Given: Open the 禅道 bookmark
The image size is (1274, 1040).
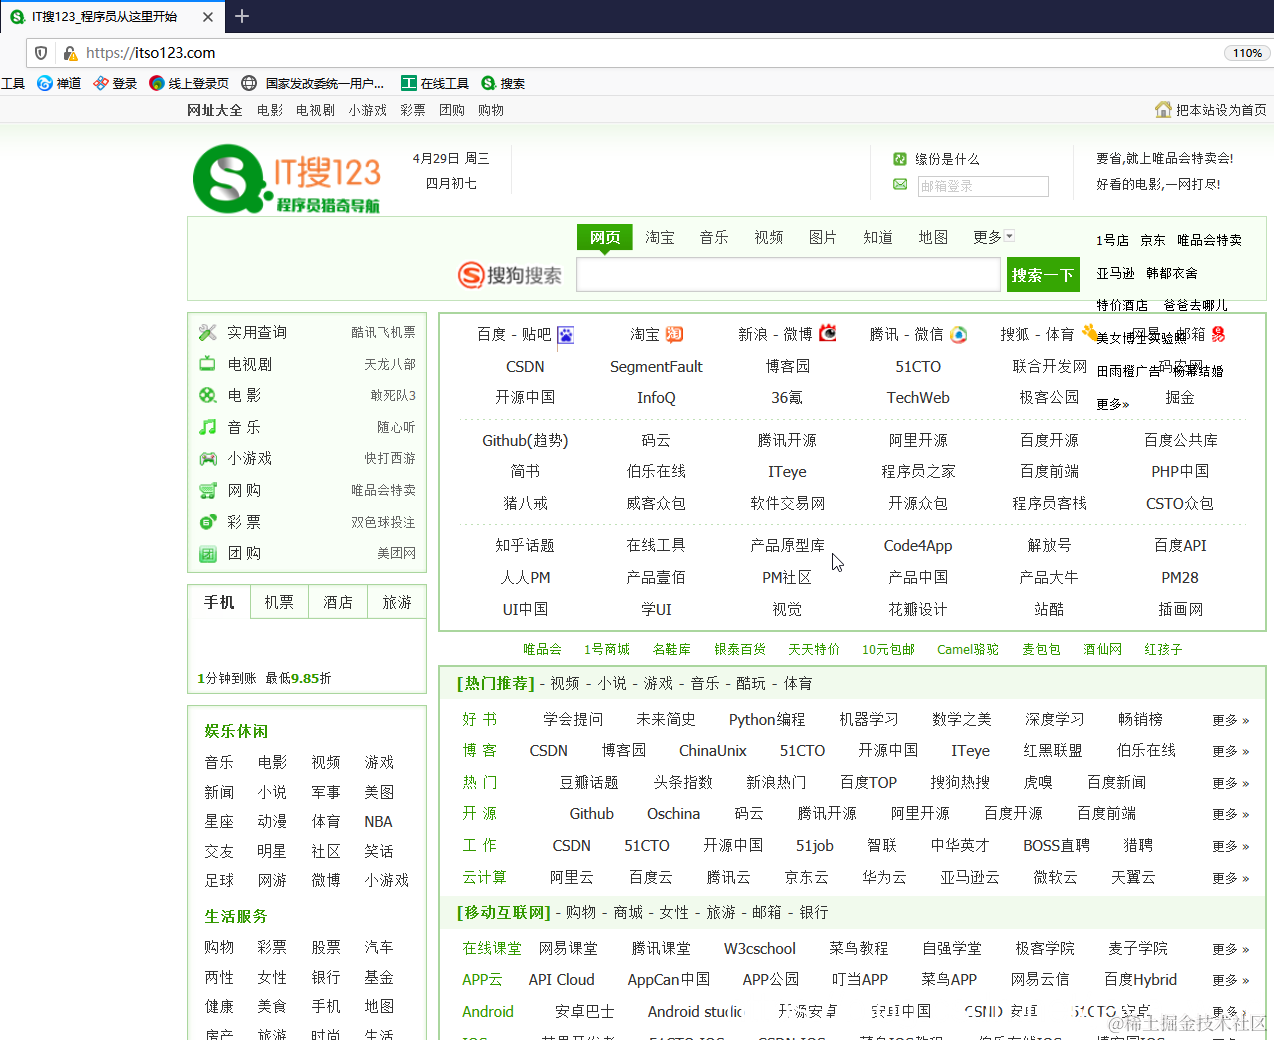Looking at the screenshot, I should coord(59,83).
